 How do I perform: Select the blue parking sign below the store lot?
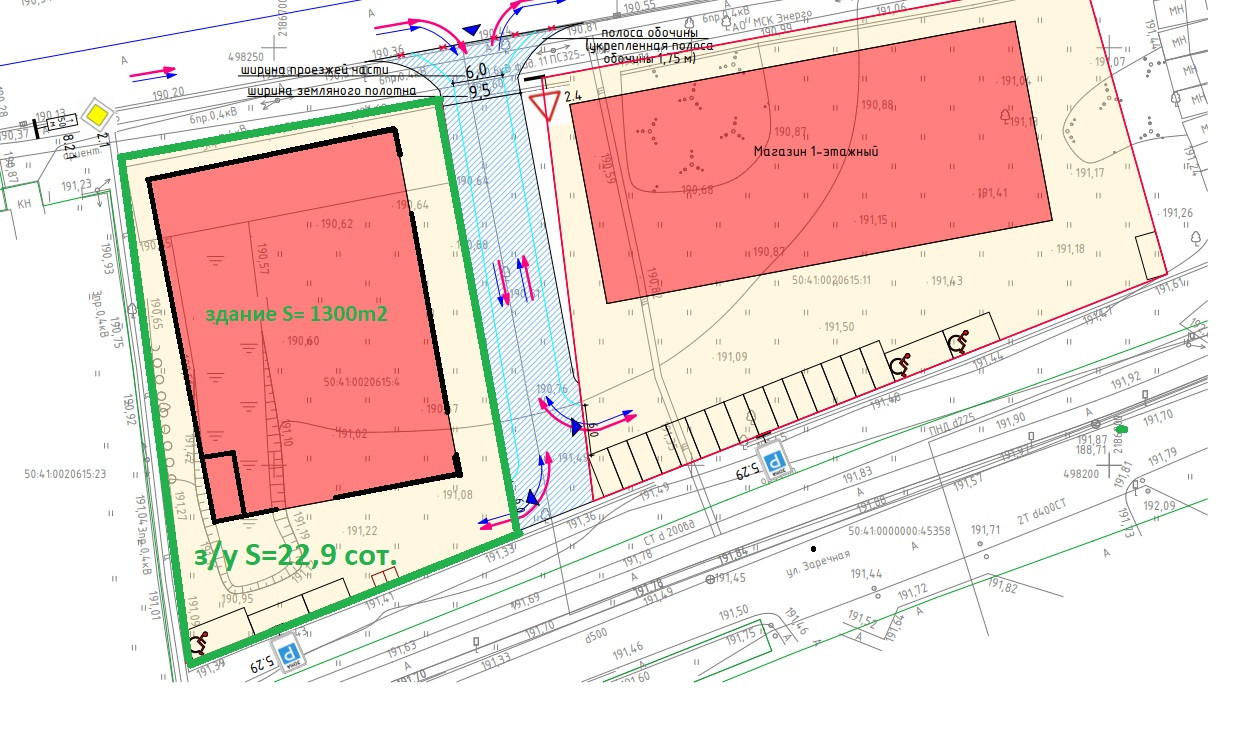[x=773, y=462]
